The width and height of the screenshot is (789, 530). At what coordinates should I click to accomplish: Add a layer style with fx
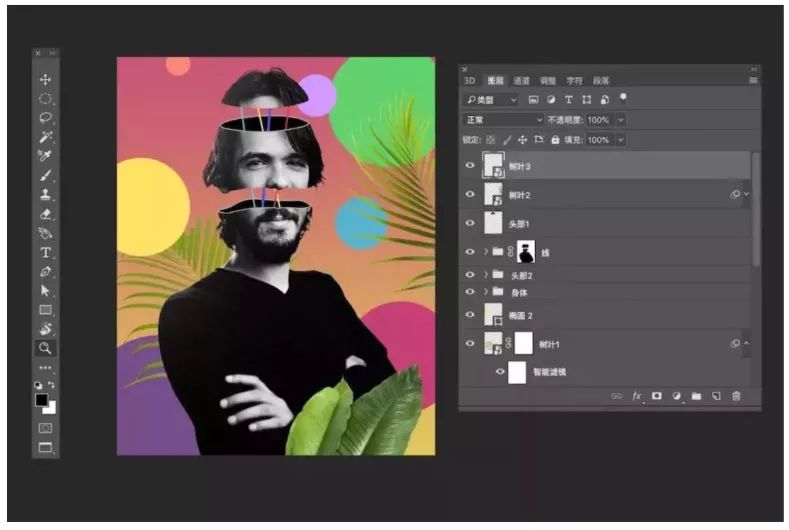coord(637,396)
